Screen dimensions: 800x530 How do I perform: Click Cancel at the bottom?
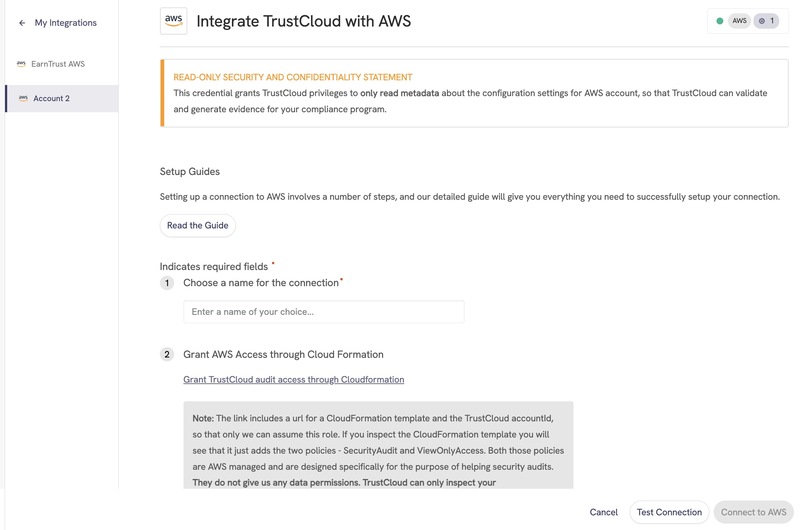604,512
